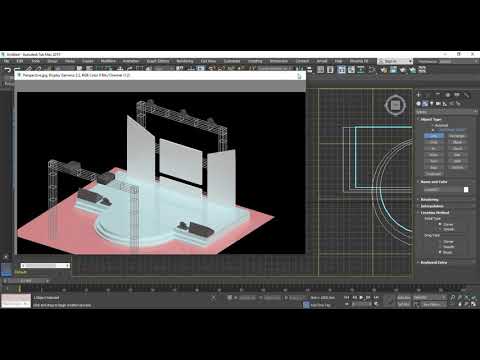
Task: Open the Sign In dropdown
Action: pyautogui.click(x=395, y=61)
